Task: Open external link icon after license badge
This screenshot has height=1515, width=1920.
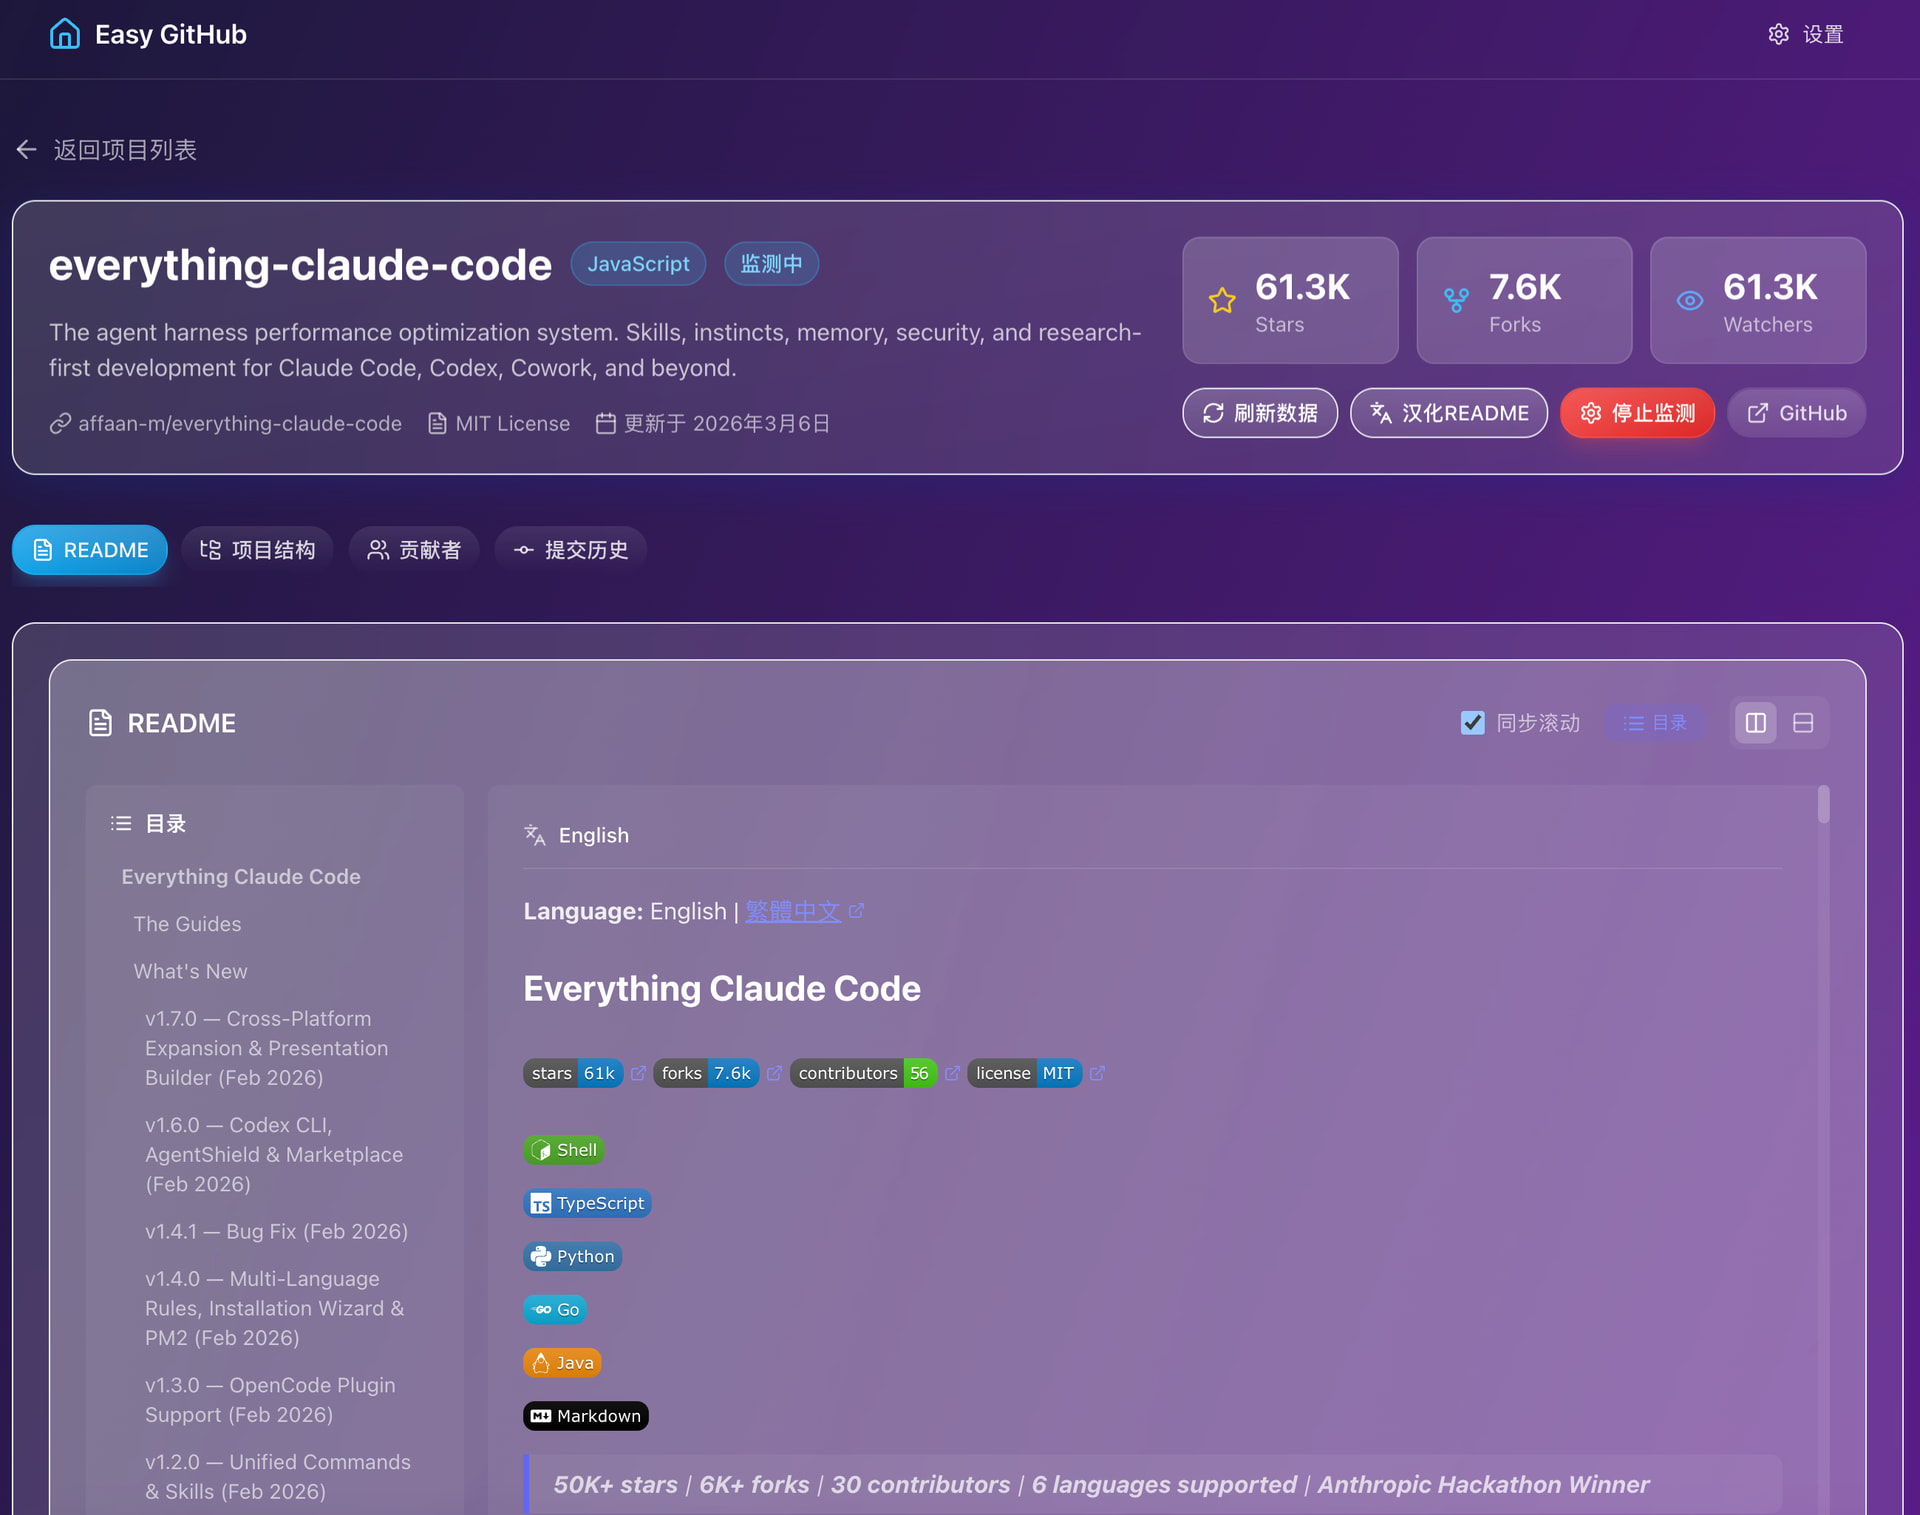Action: 1097,1073
